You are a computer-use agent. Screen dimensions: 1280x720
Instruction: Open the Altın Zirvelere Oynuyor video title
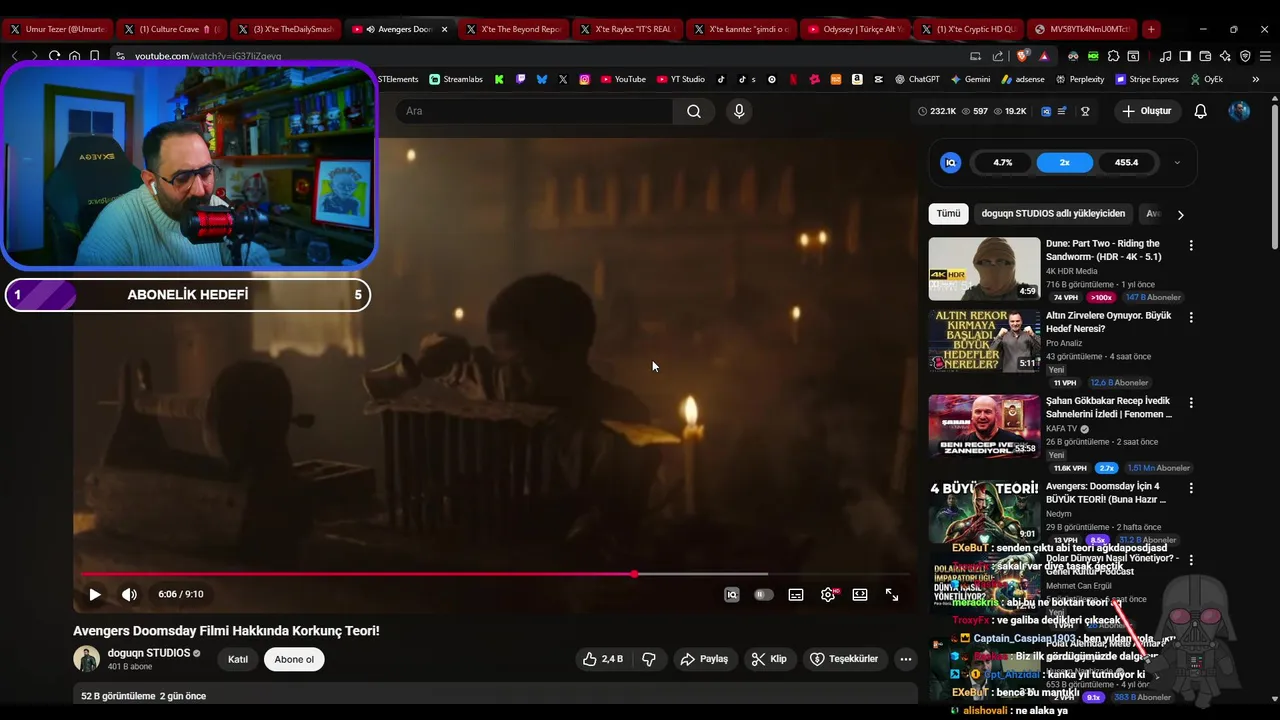(1108, 322)
